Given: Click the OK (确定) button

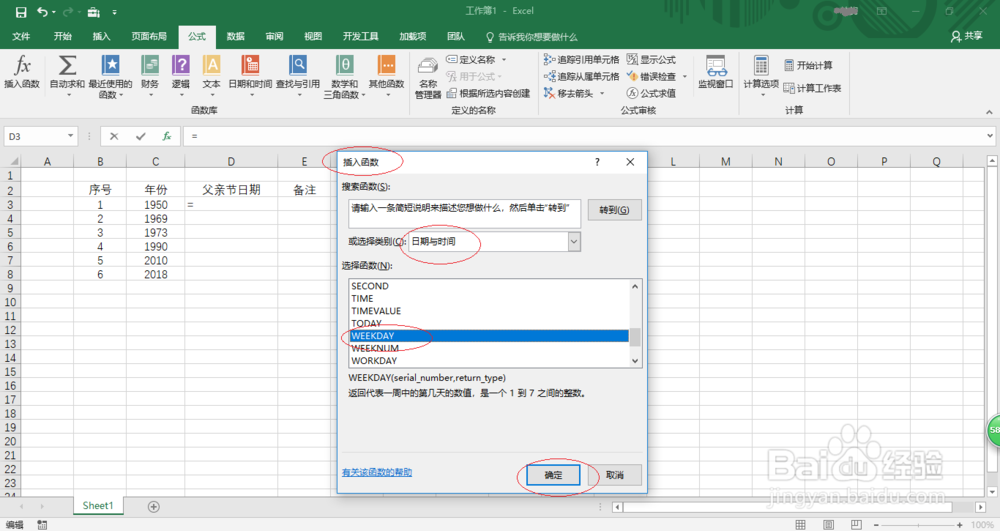Looking at the screenshot, I should pyautogui.click(x=554, y=475).
